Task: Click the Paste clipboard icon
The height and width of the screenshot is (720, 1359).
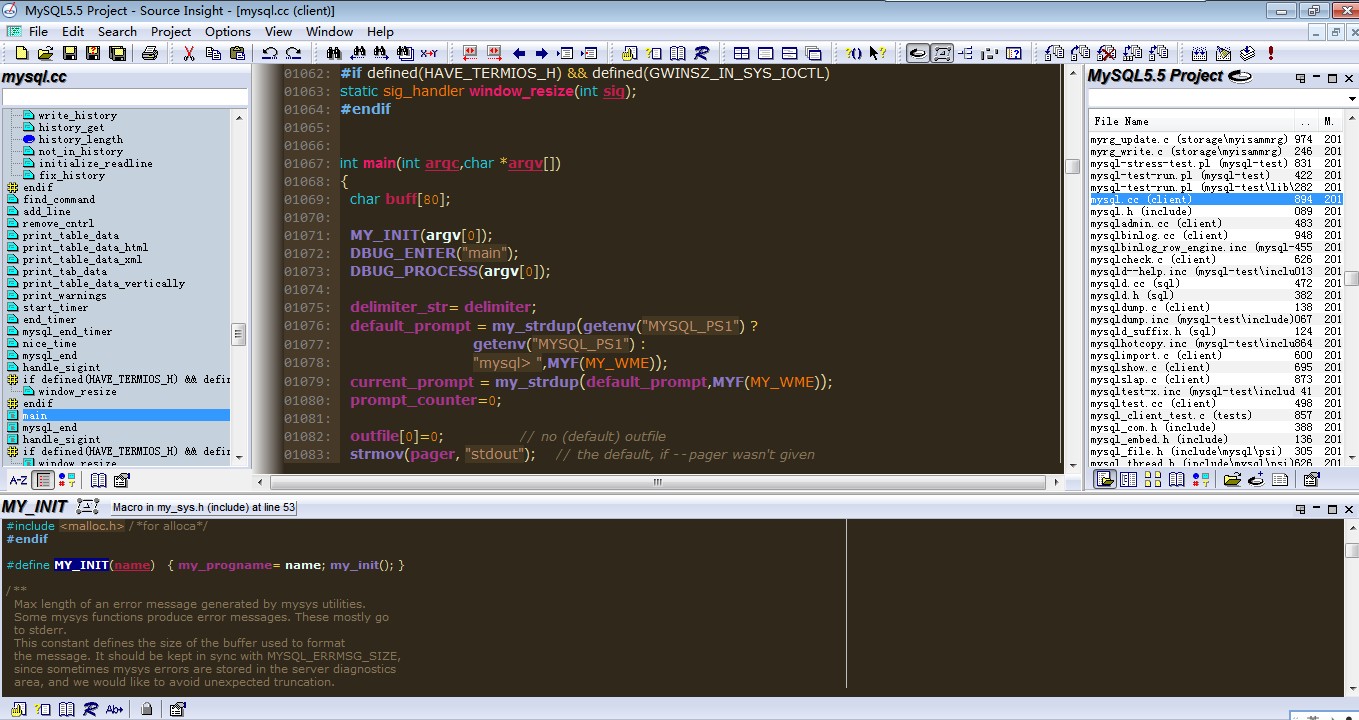Action: [x=237, y=53]
